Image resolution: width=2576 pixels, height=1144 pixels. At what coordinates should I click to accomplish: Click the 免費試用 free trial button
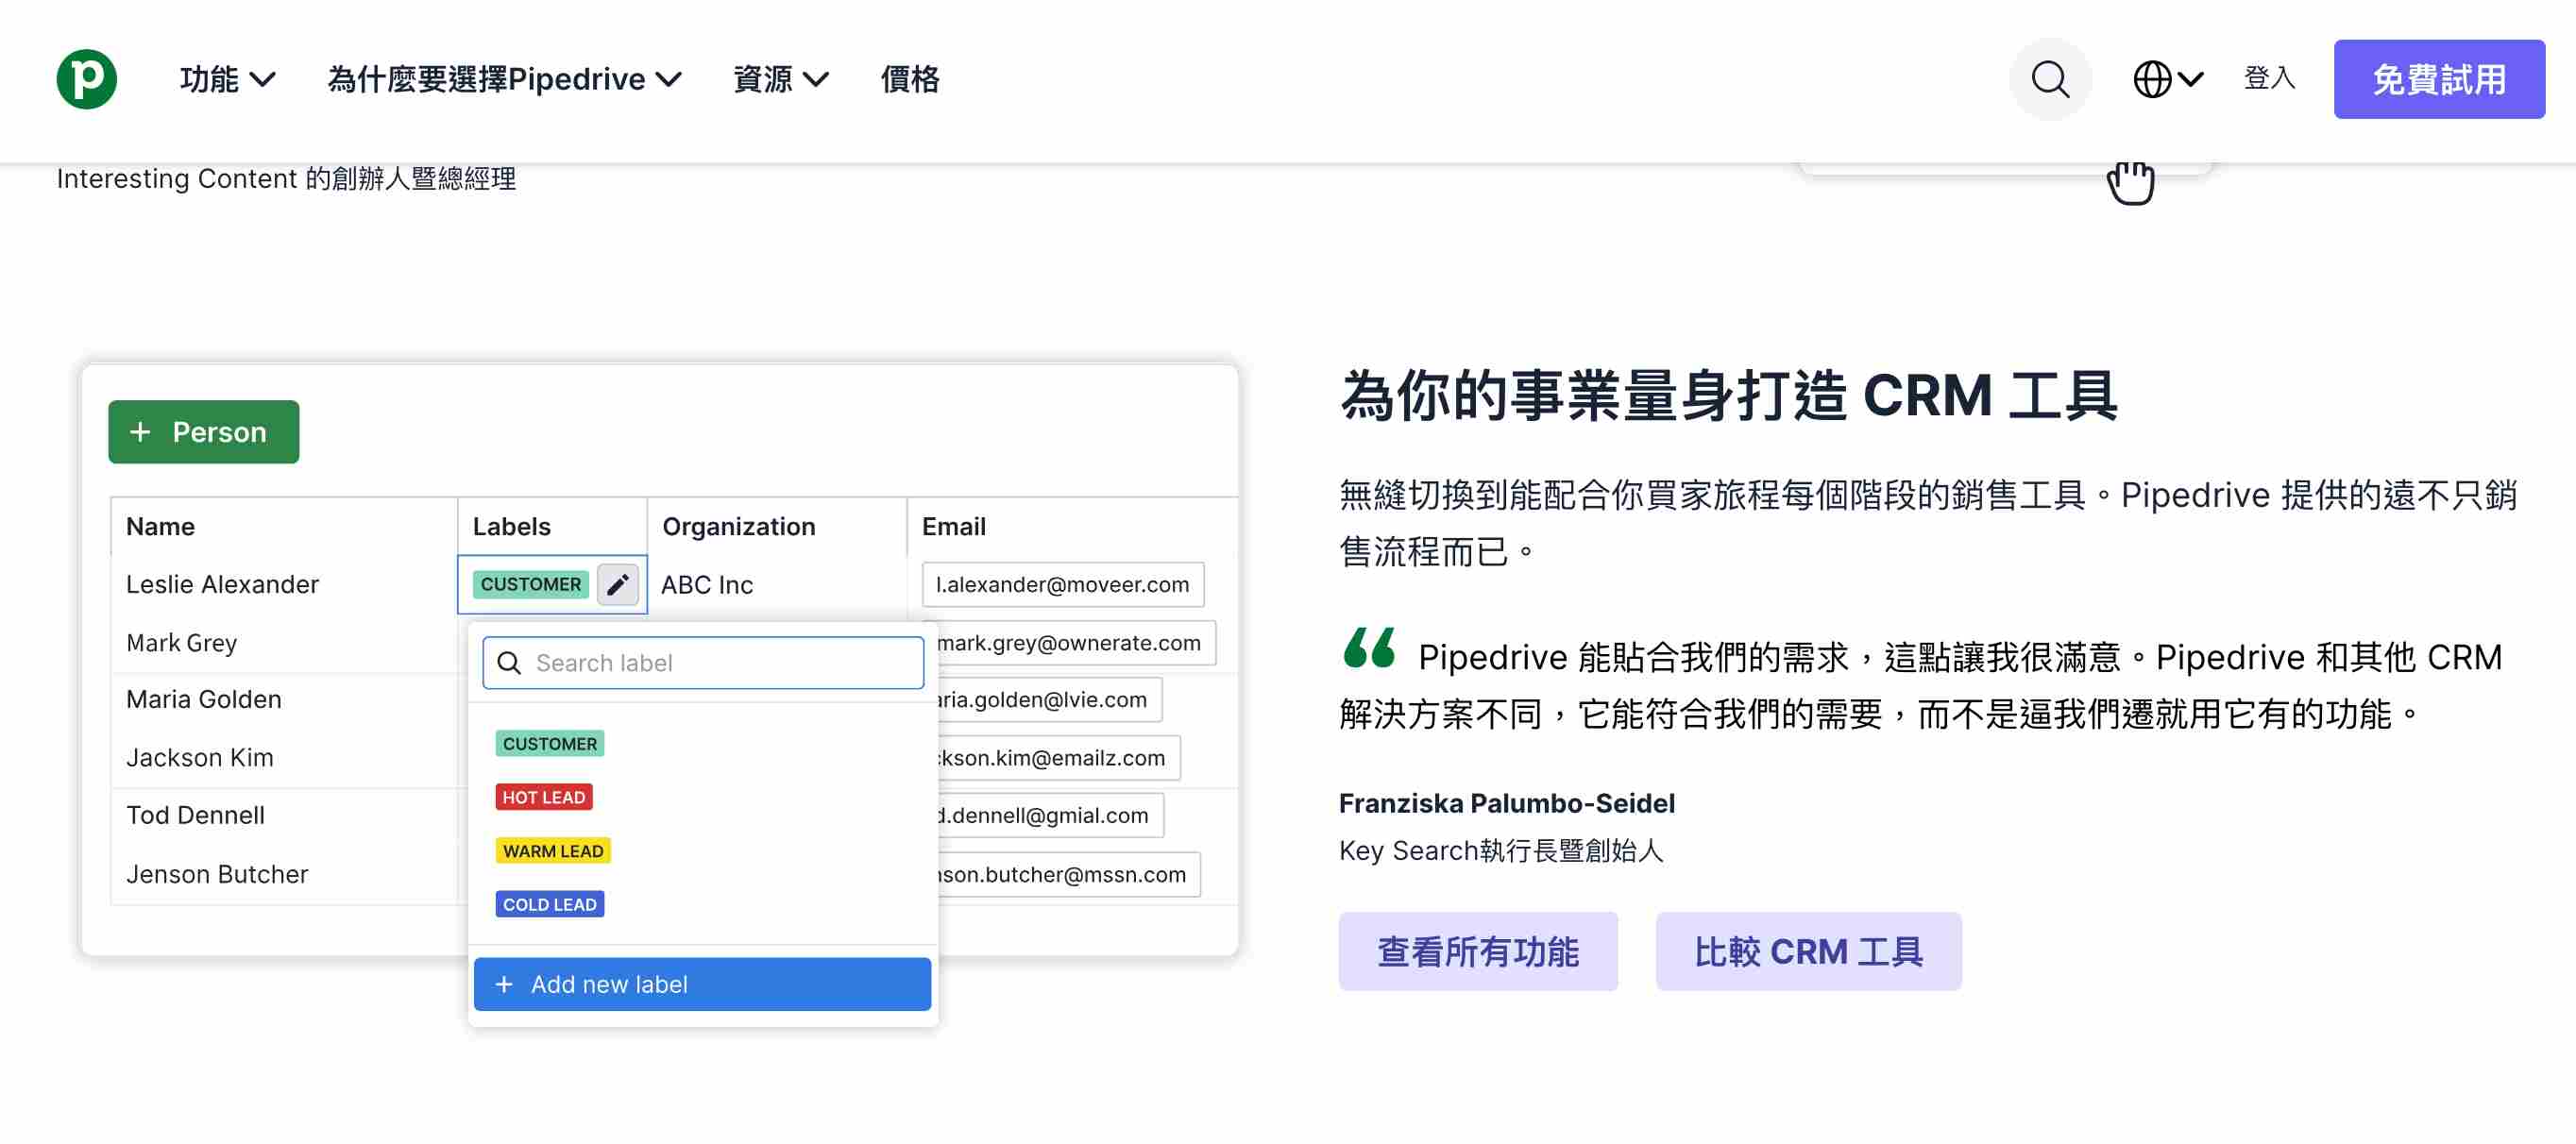(x=2439, y=79)
